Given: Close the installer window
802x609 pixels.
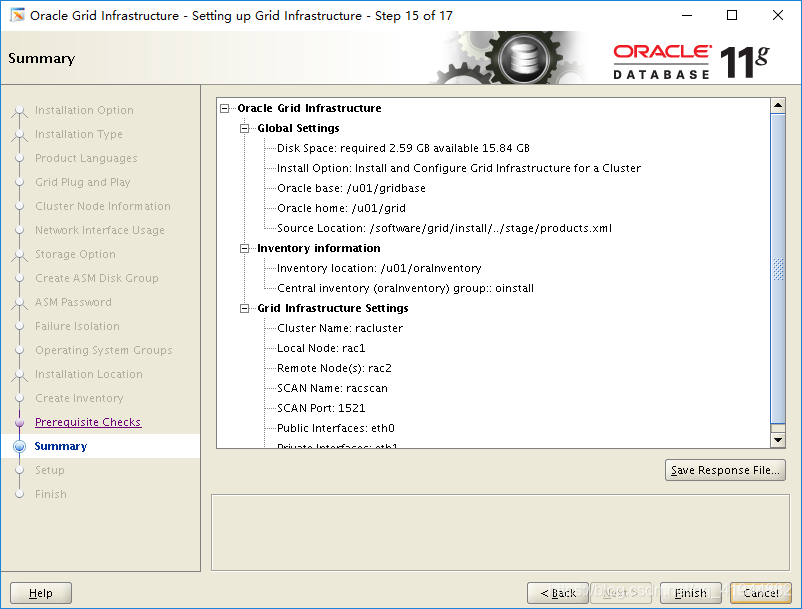Looking at the screenshot, I should [x=777, y=15].
